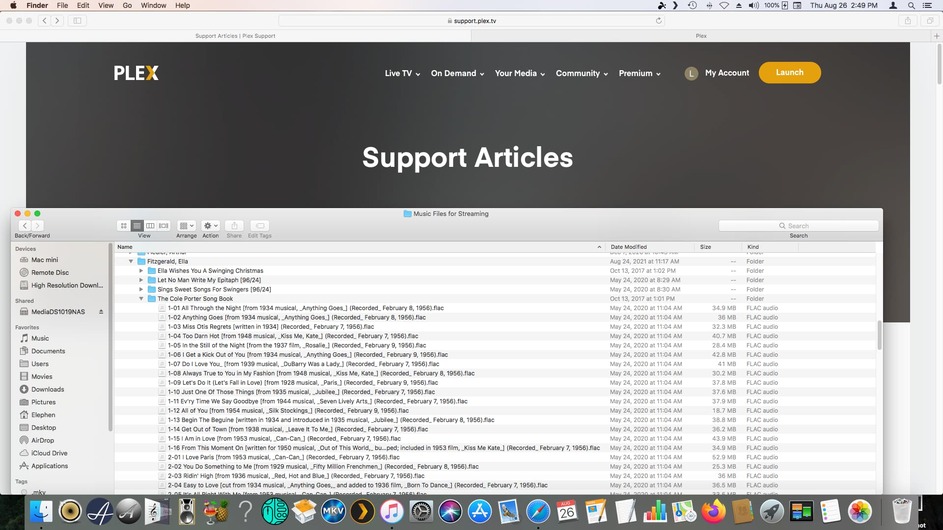Click the Launch button on Plex page
This screenshot has width=943, height=530.
click(790, 72)
